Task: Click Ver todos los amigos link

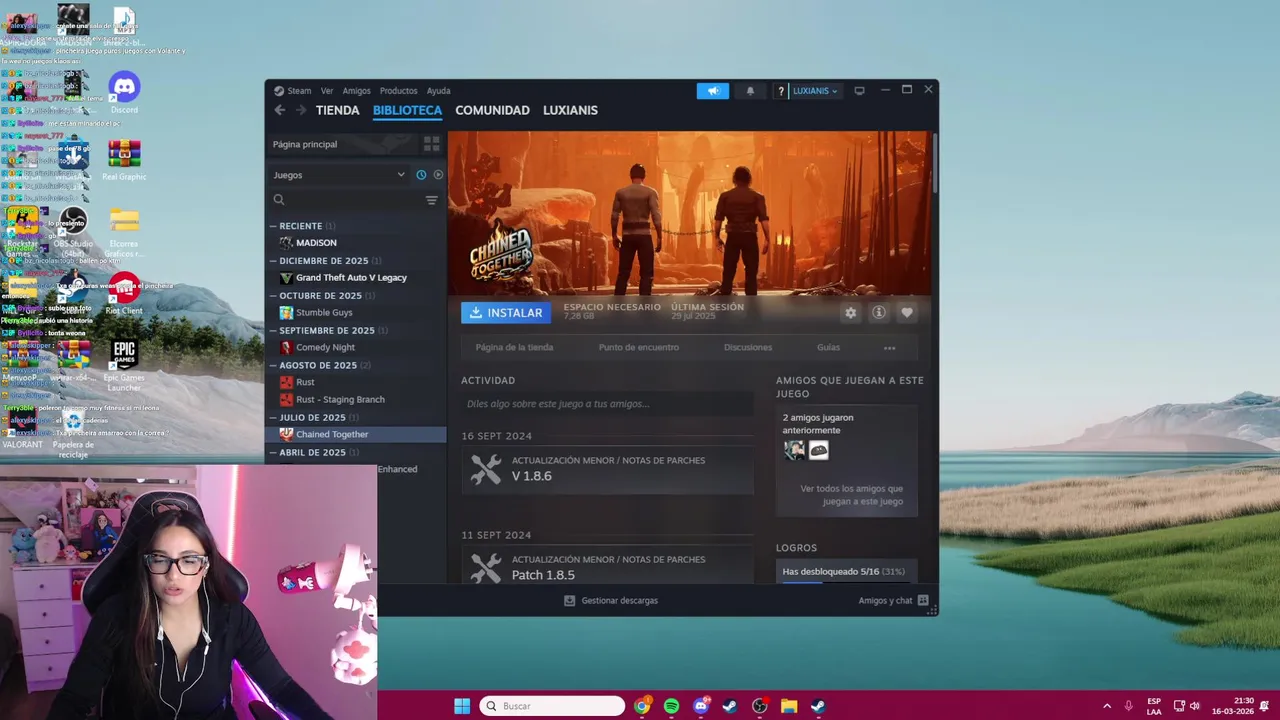Action: [851, 495]
